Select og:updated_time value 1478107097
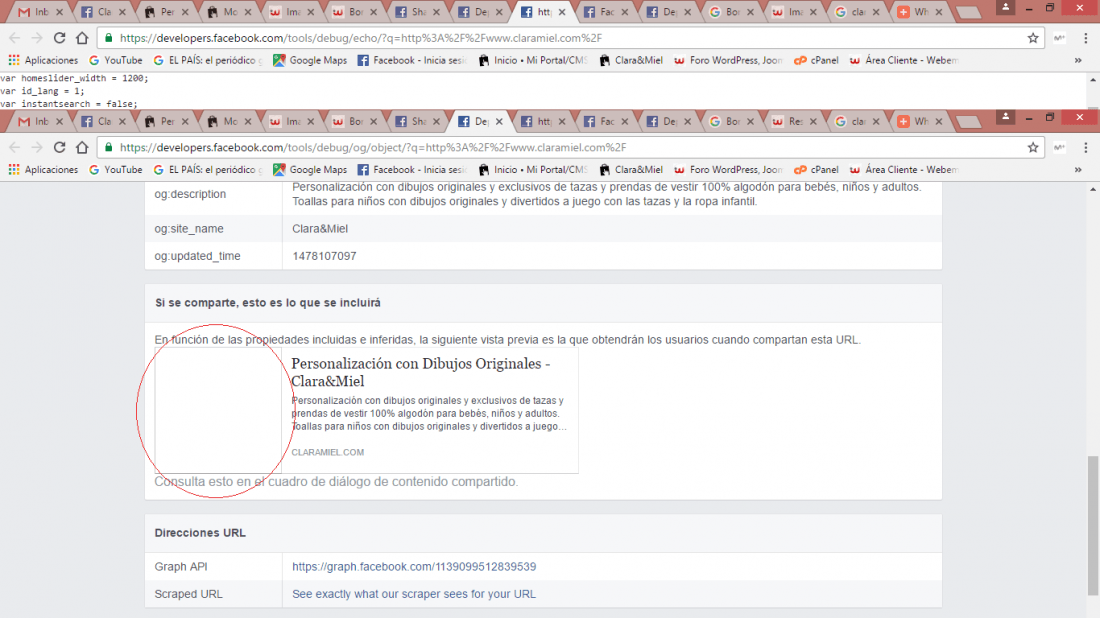1100x618 pixels. point(324,256)
